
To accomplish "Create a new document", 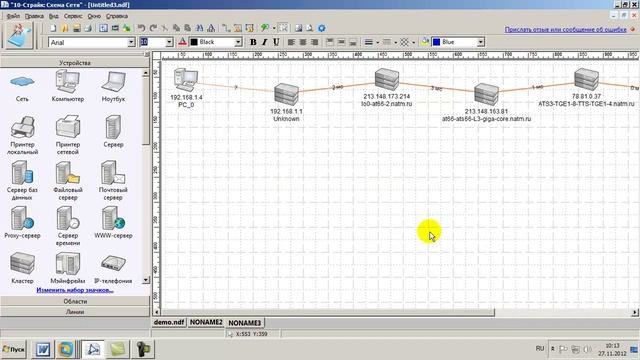I will tap(53, 28).
